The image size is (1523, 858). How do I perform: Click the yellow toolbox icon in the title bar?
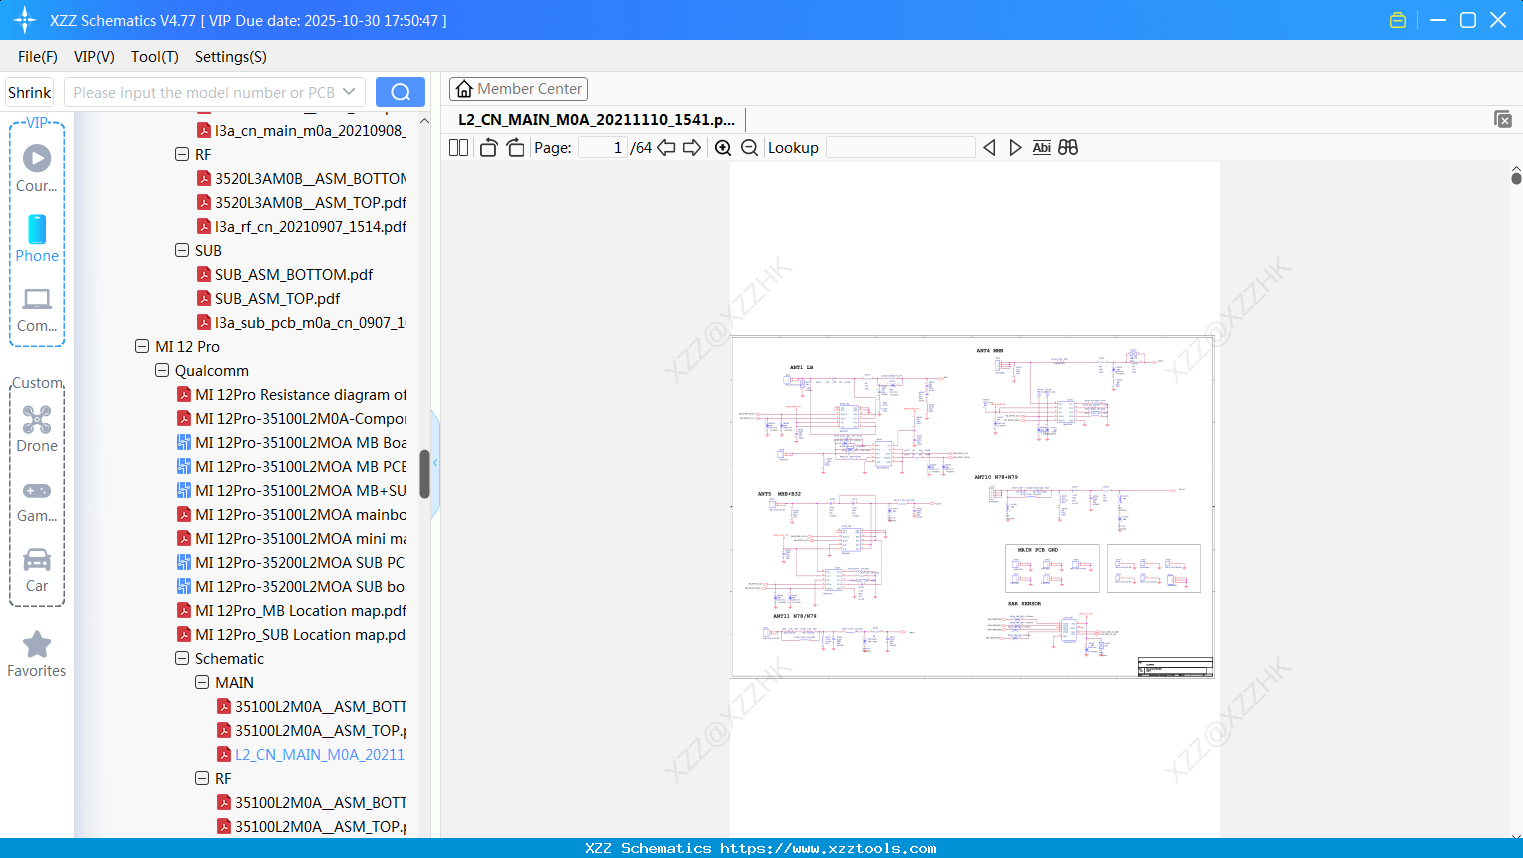(1398, 20)
